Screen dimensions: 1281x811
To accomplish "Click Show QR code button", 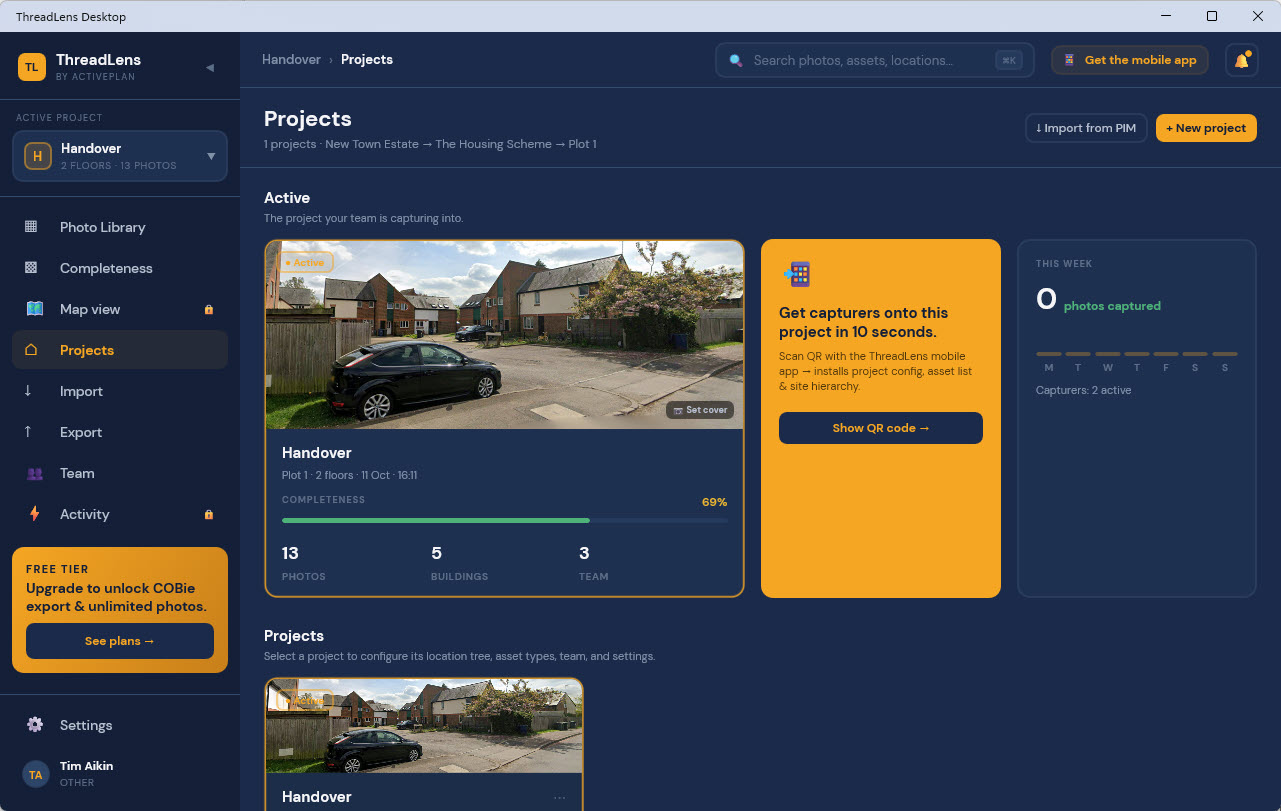I will pyautogui.click(x=881, y=428).
